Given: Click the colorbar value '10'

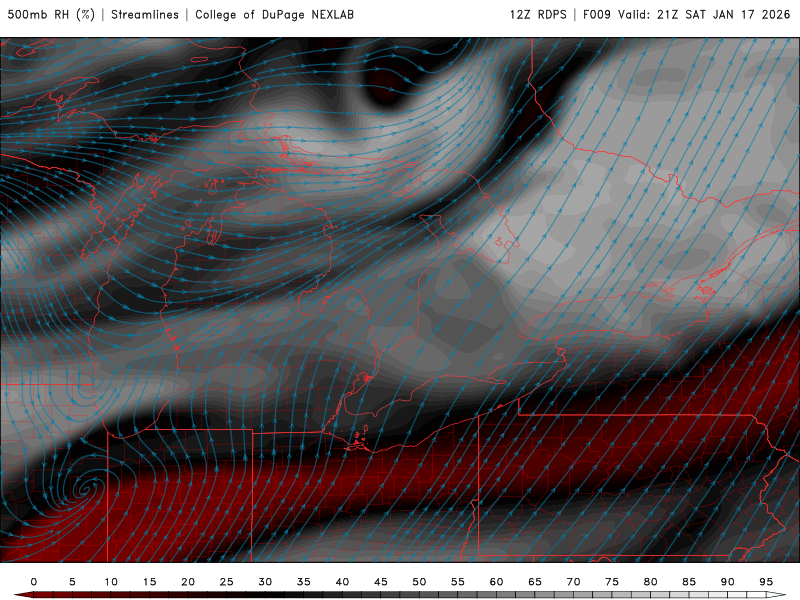Looking at the screenshot, I should pyautogui.click(x=111, y=582).
